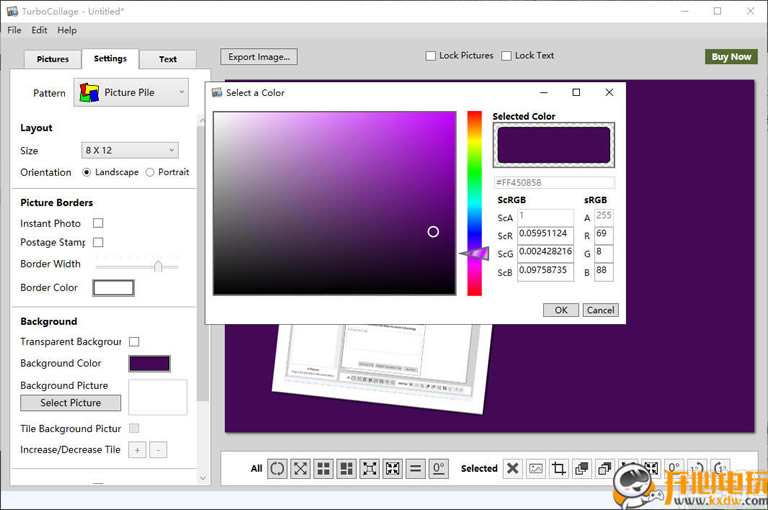Click the equal-sign icon in the All toolbar

click(x=416, y=468)
